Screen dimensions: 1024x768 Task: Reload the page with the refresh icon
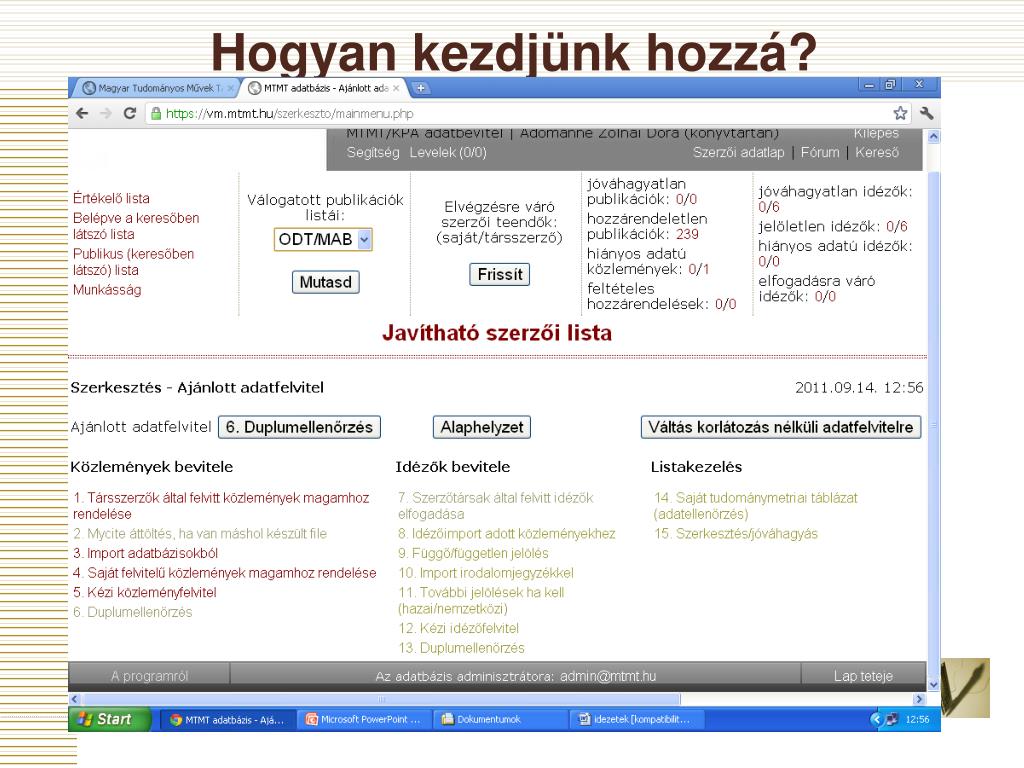click(129, 114)
